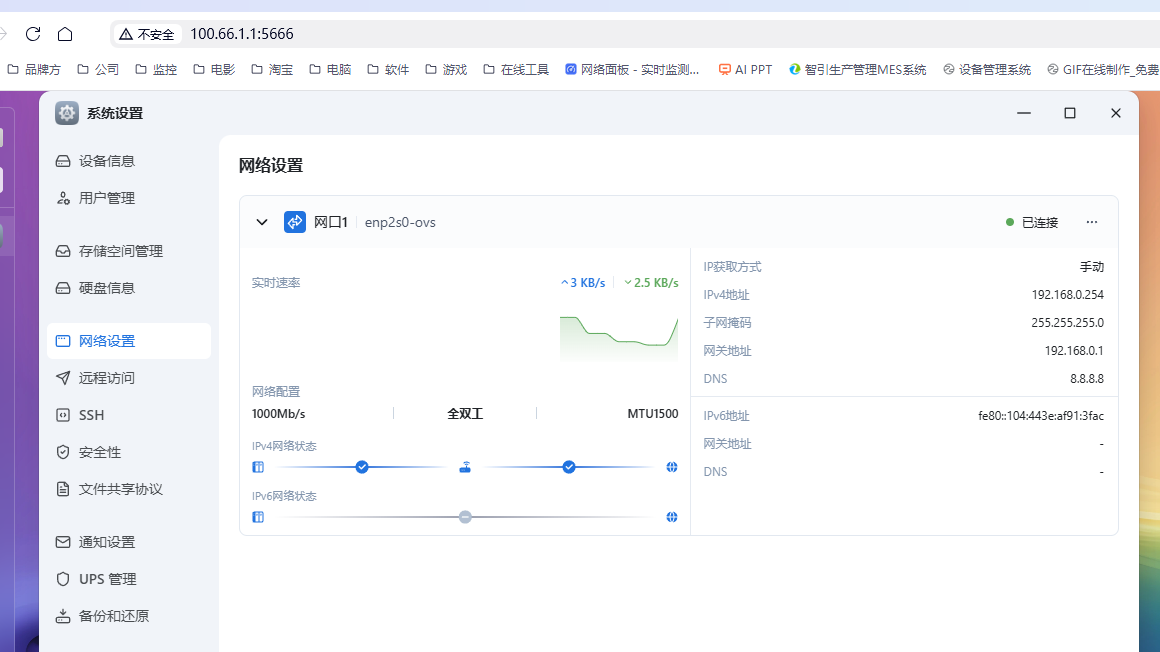The height and width of the screenshot is (652, 1160).
Task: Click the network port 1 blue icon
Action: point(295,222)
